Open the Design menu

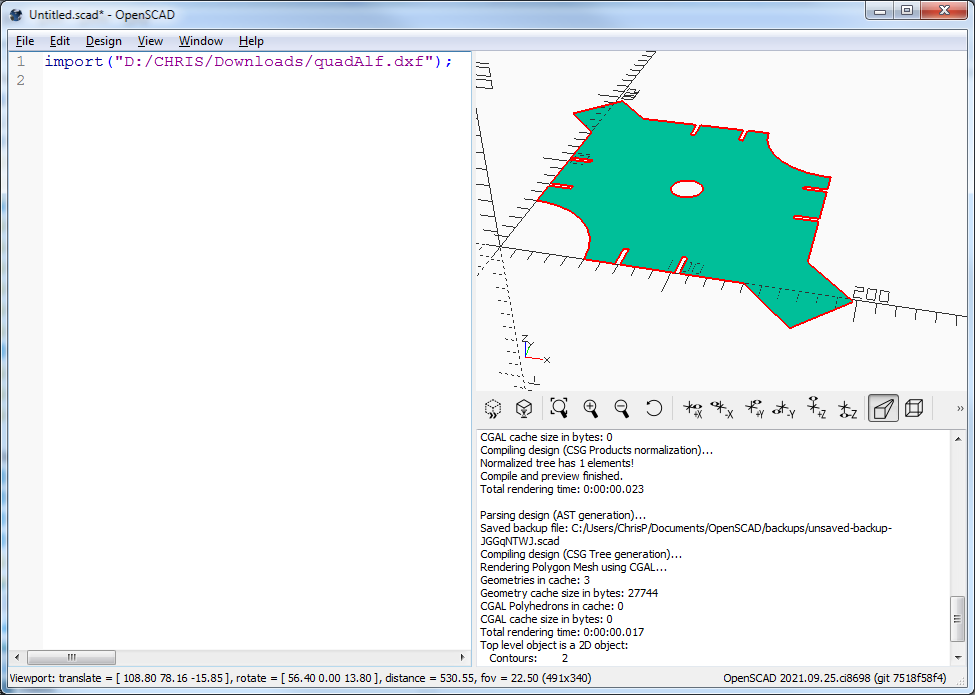tap(103, 41)
